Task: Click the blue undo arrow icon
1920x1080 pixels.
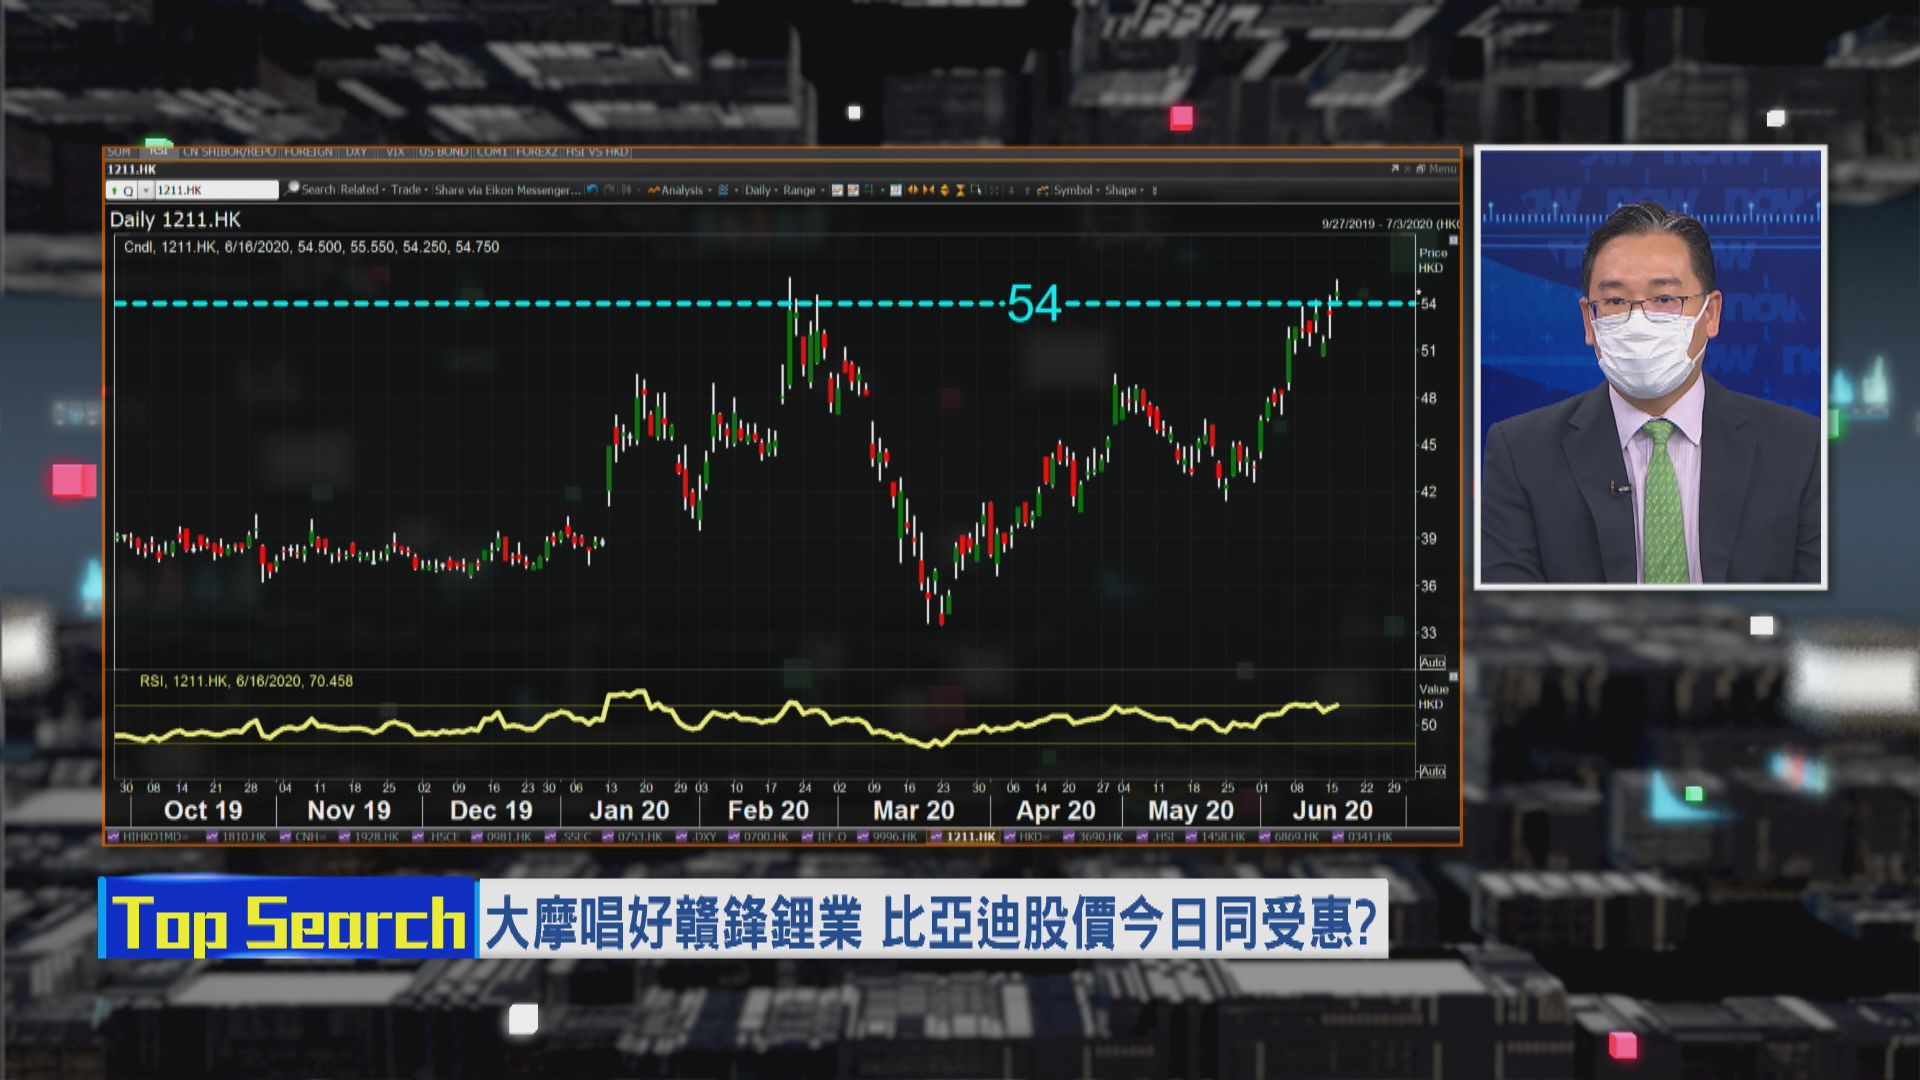Action: tap(592, 190)
